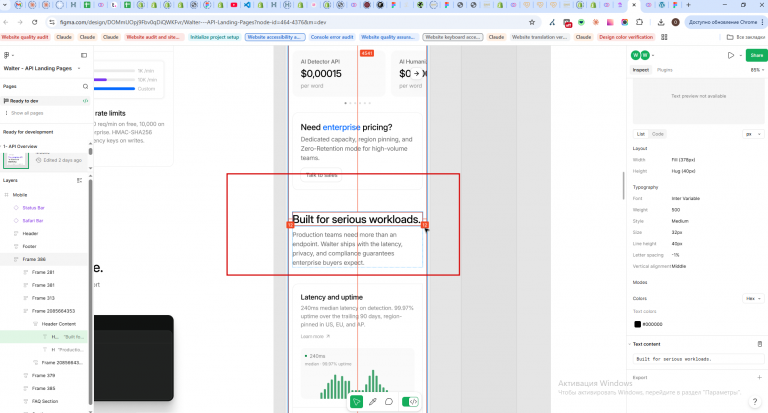Click the text content field Built for serious workloads
Viewport: 768px width, 413px height.
pyautogui.click(x=698, y=359)
